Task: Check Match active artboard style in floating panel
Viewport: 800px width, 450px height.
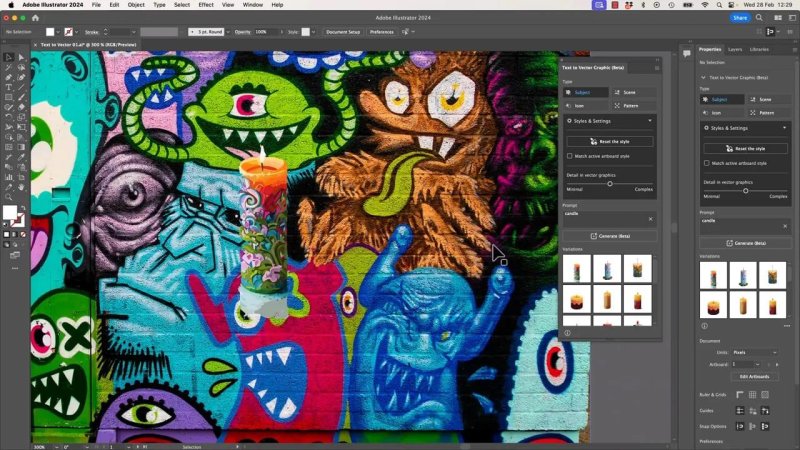Action: click(569, 156)
